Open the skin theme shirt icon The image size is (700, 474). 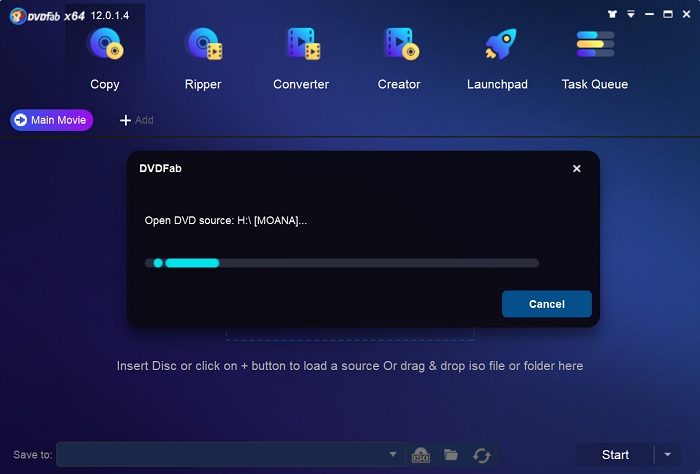pyautogui.click(x=612, y=14)
